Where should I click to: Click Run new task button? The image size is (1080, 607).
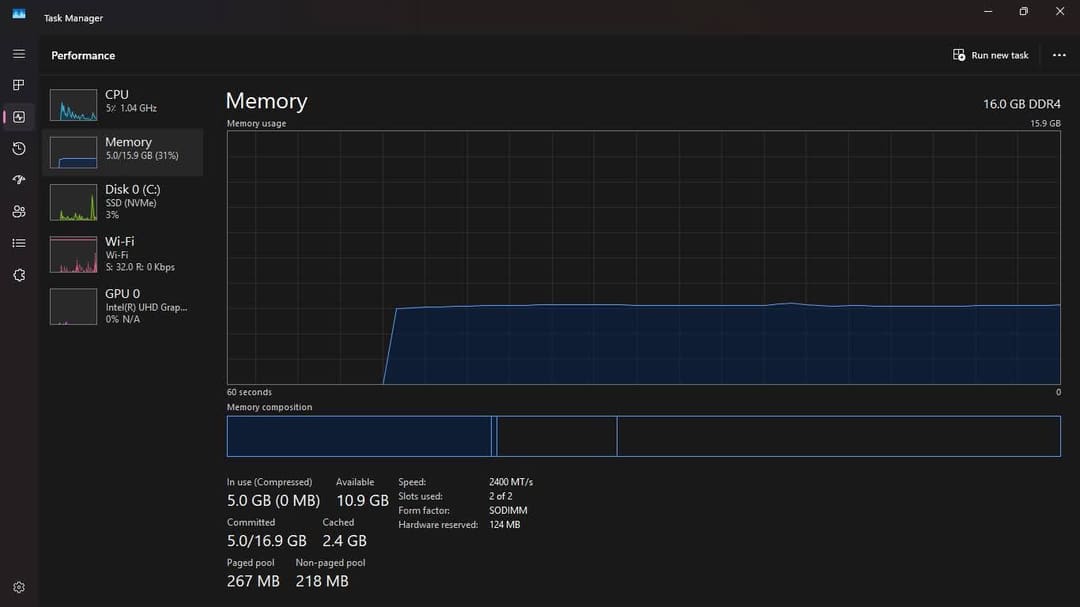990,55
